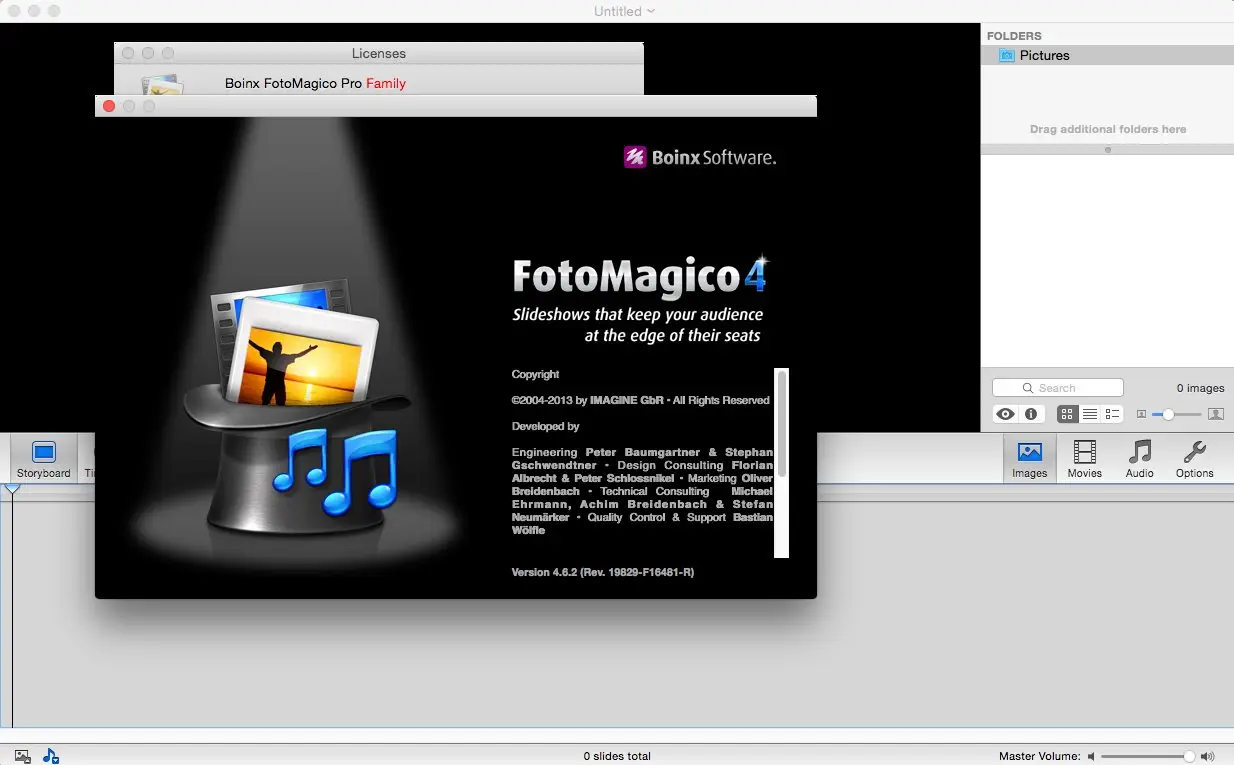Viewport: 1234px width, 765px height.
Task: Show image info with the 'i' button
Action: point(1031,414)
